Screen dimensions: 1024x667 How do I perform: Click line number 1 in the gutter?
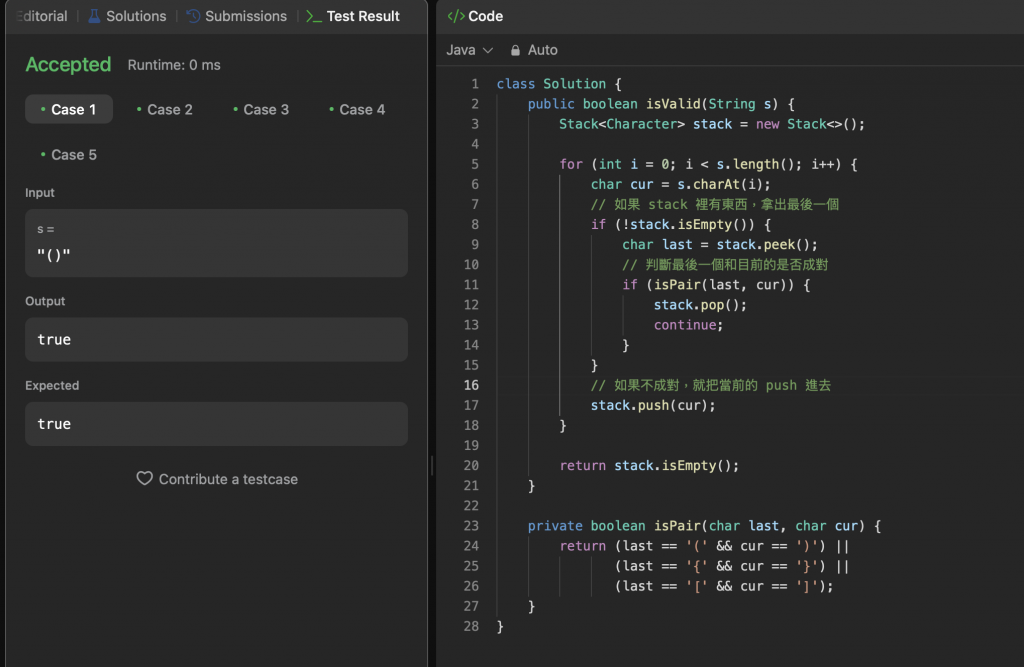(475, 84)
